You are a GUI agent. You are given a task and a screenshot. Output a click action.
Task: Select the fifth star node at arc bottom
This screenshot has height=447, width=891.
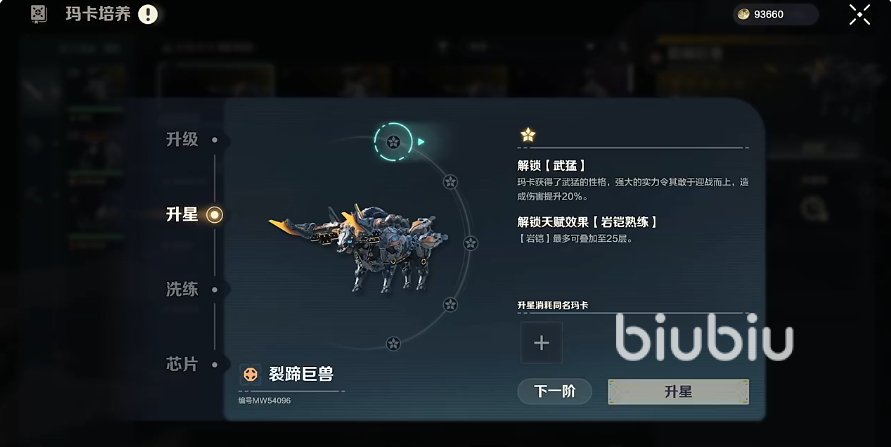[393, 344]
